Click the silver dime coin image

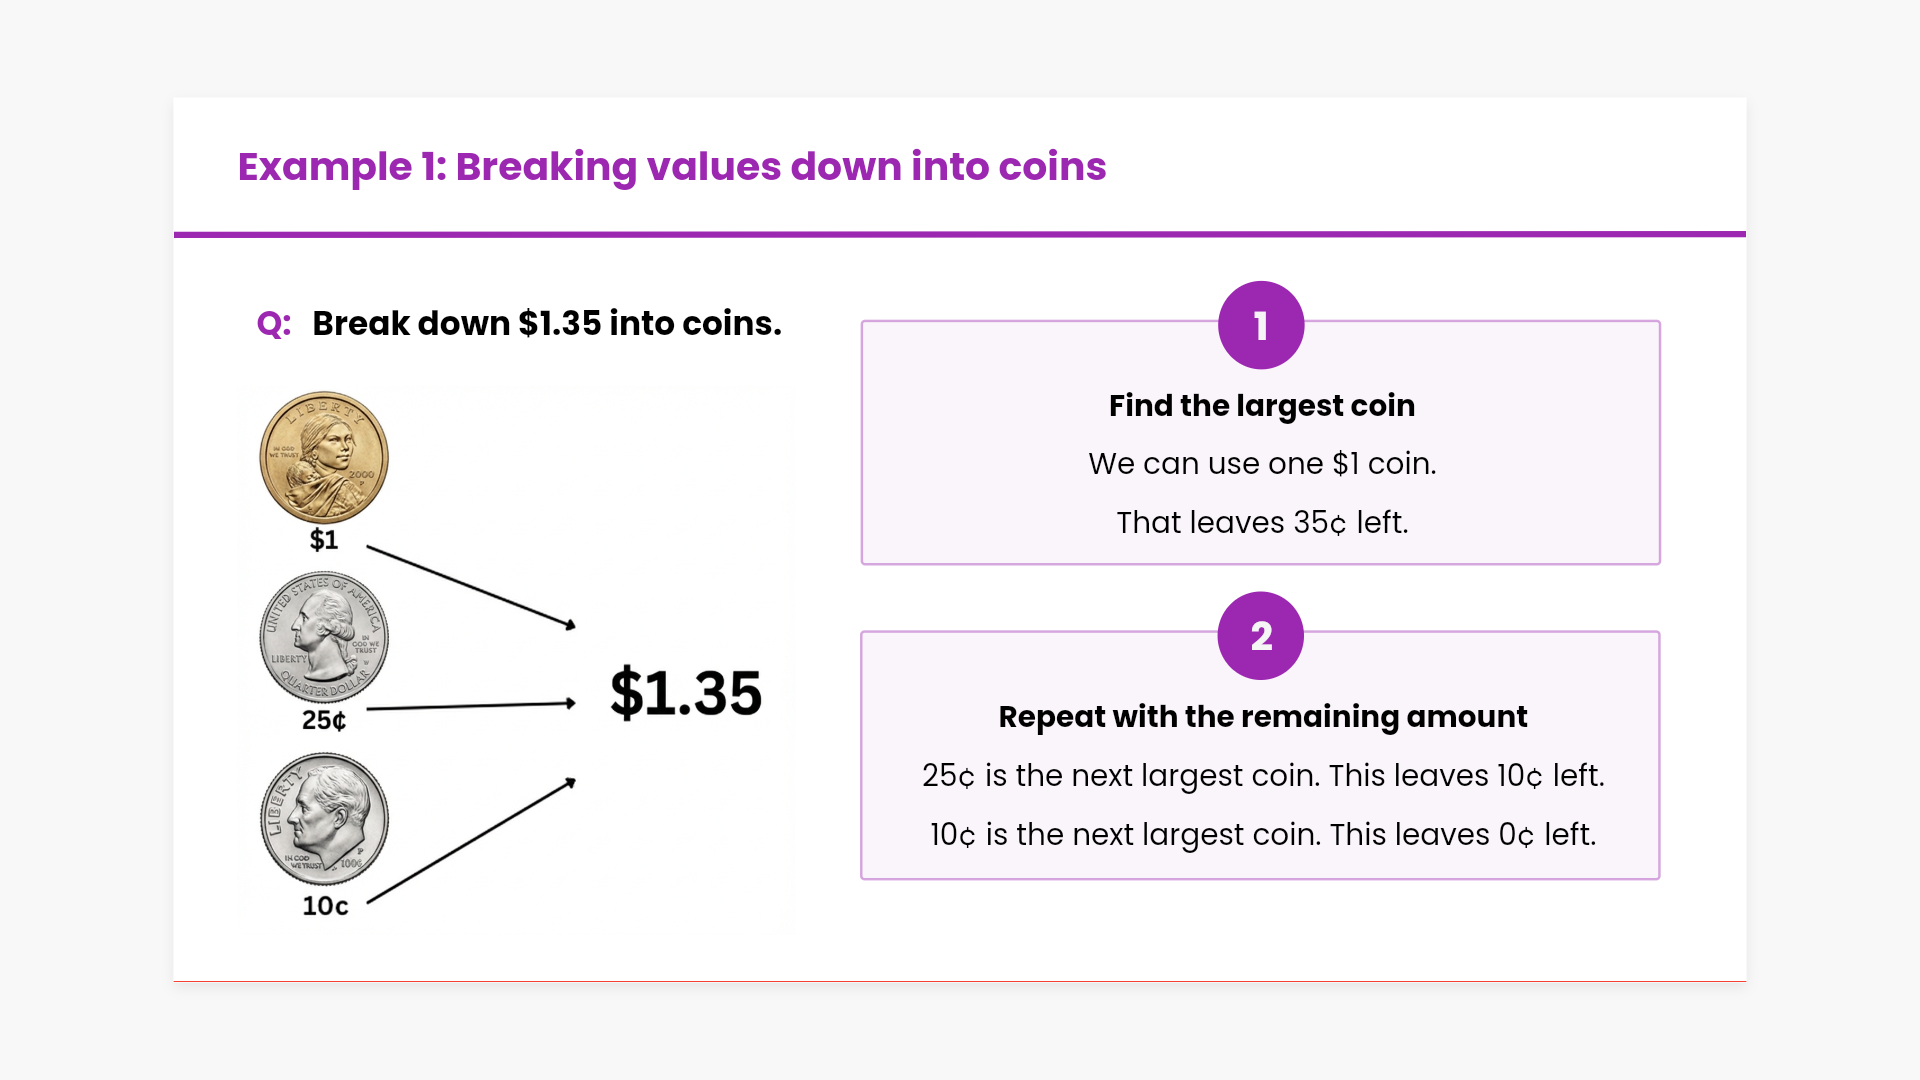(x=324, y=819)
